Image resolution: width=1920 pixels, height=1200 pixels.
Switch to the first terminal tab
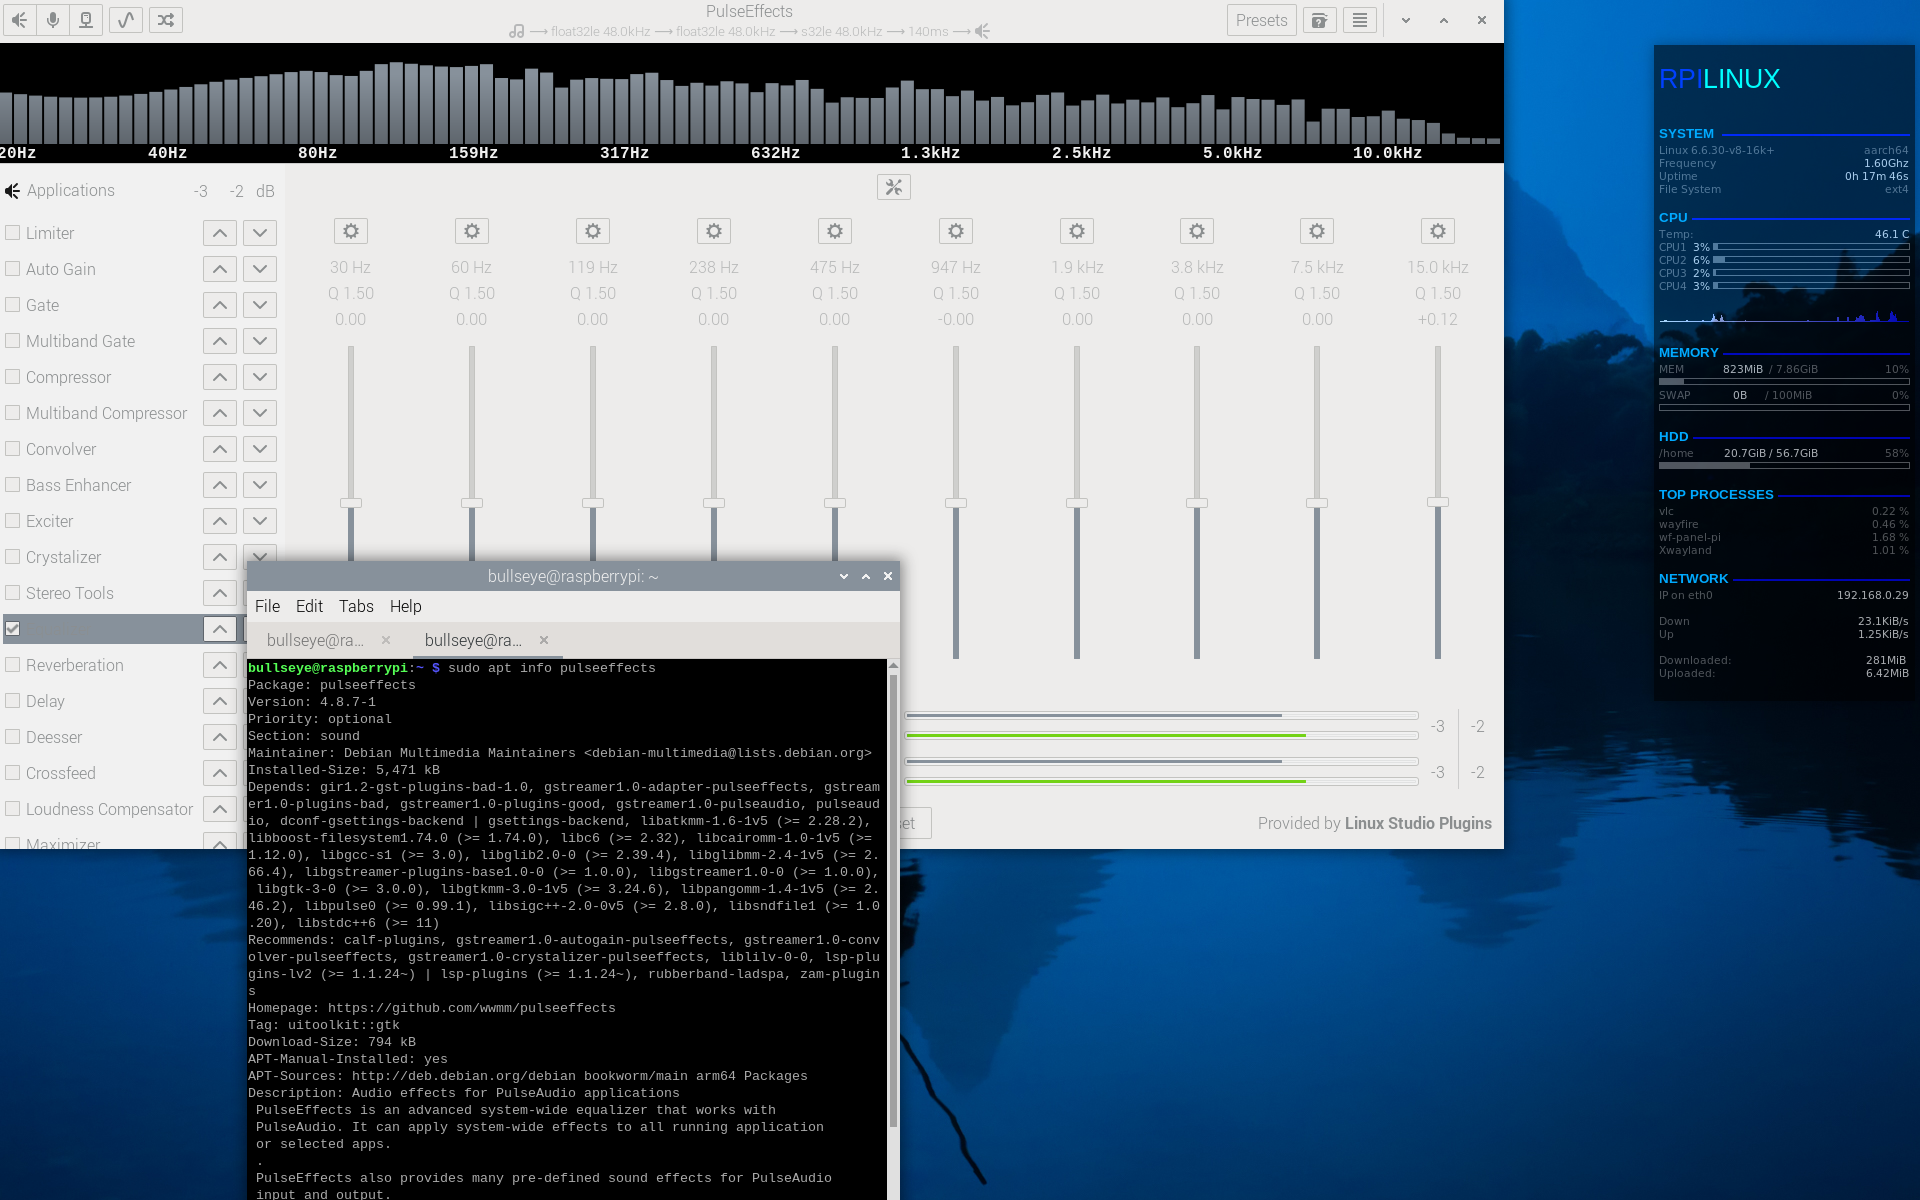click(x=315, y=640)
